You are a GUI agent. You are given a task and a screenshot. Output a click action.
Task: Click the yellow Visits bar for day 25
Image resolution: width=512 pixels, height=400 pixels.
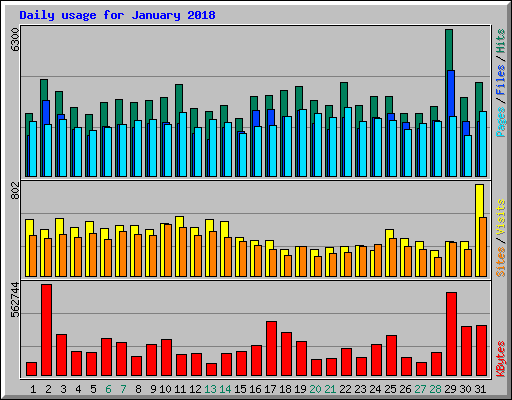(x=389, y=233)
